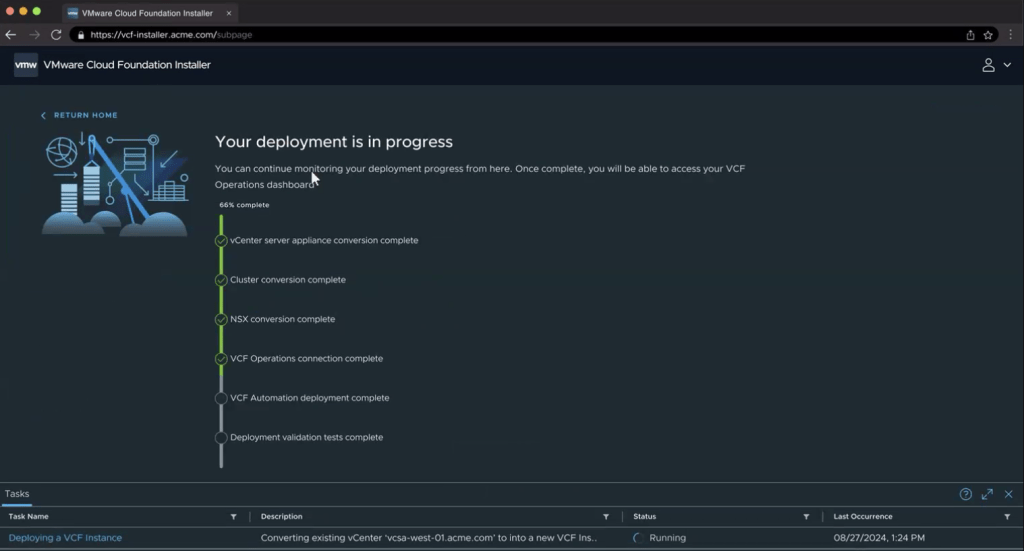Close the Tasks panel
Image resolution: width=1024 pixels, height=551 pixels.
coord(1008,494)
